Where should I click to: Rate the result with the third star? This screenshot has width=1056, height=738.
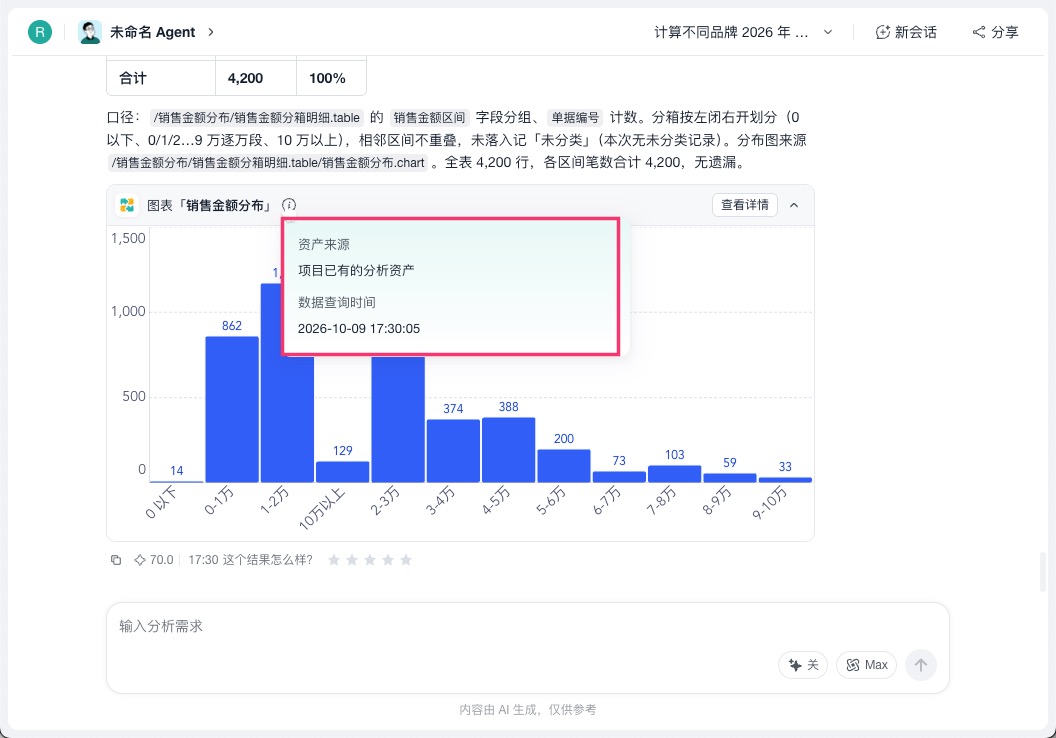point(370,560)
